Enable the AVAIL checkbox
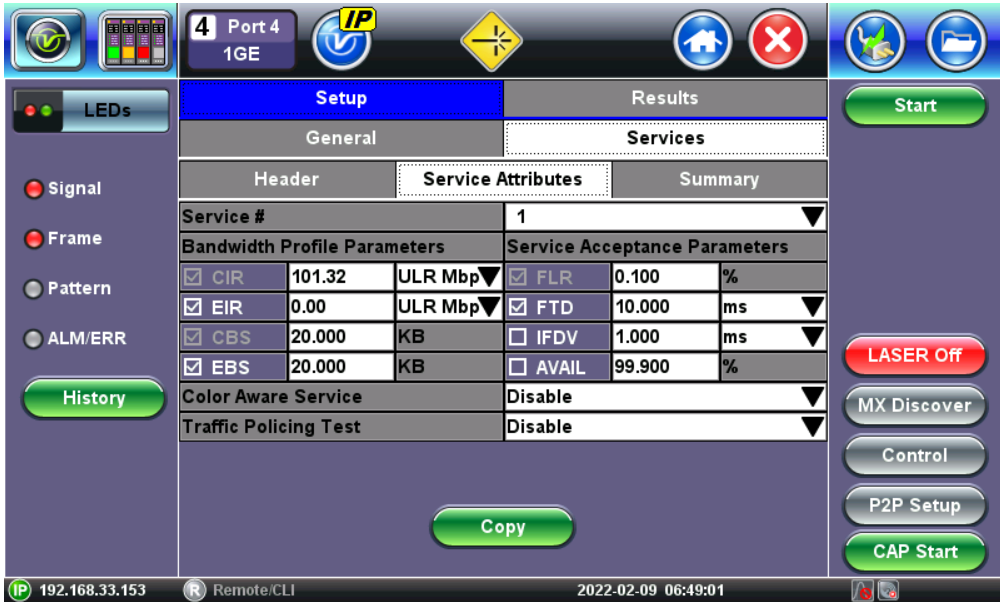This screenshot has width=1000, height=602. (x=518, y=367)
